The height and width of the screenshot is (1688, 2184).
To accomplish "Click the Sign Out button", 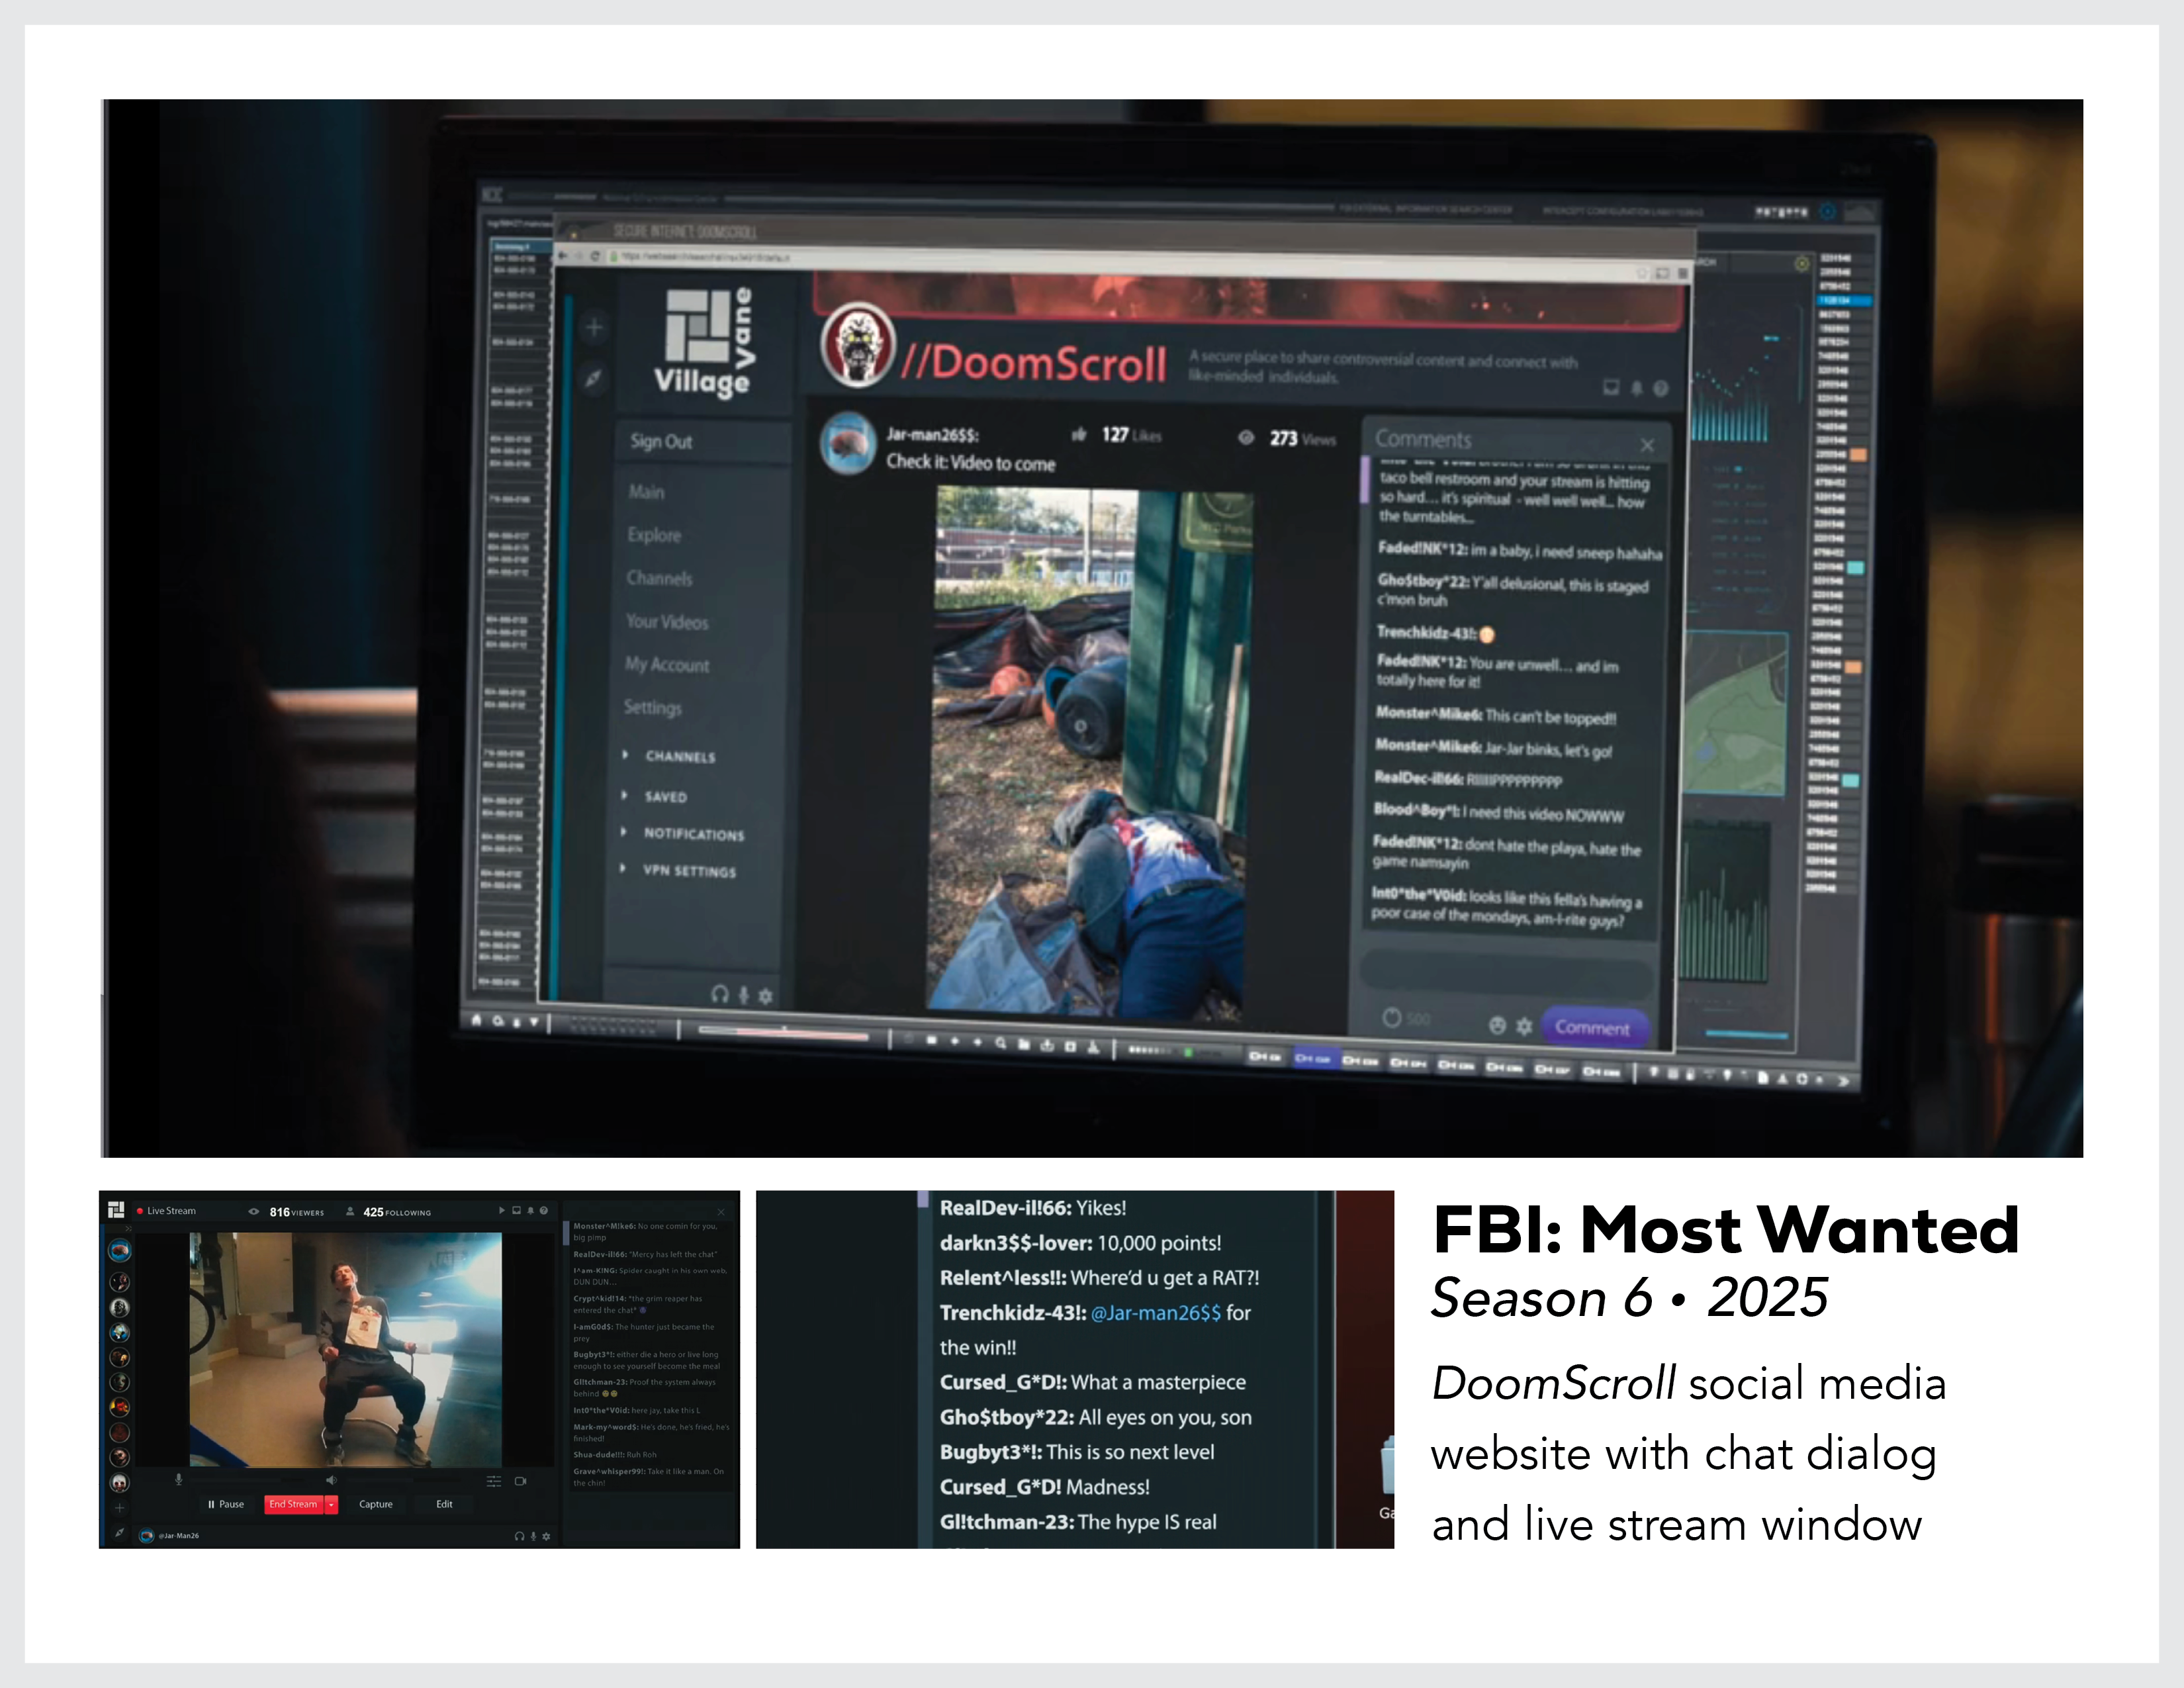I will click(704, 442).
